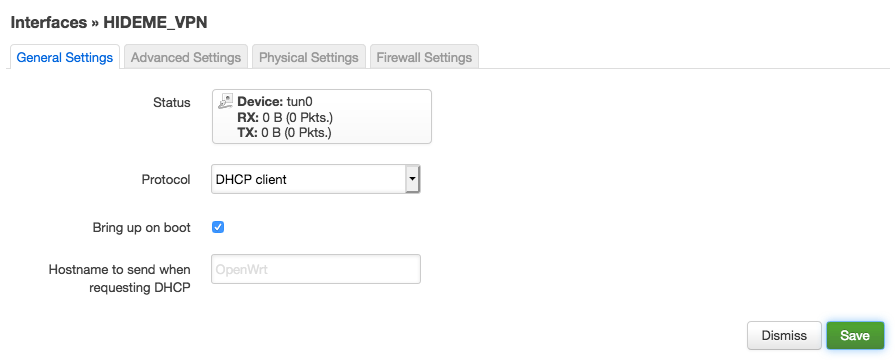The width and height of the screenshot is (895, 361).
Task: Click the Protocol field label
Action: click(166, 179)
